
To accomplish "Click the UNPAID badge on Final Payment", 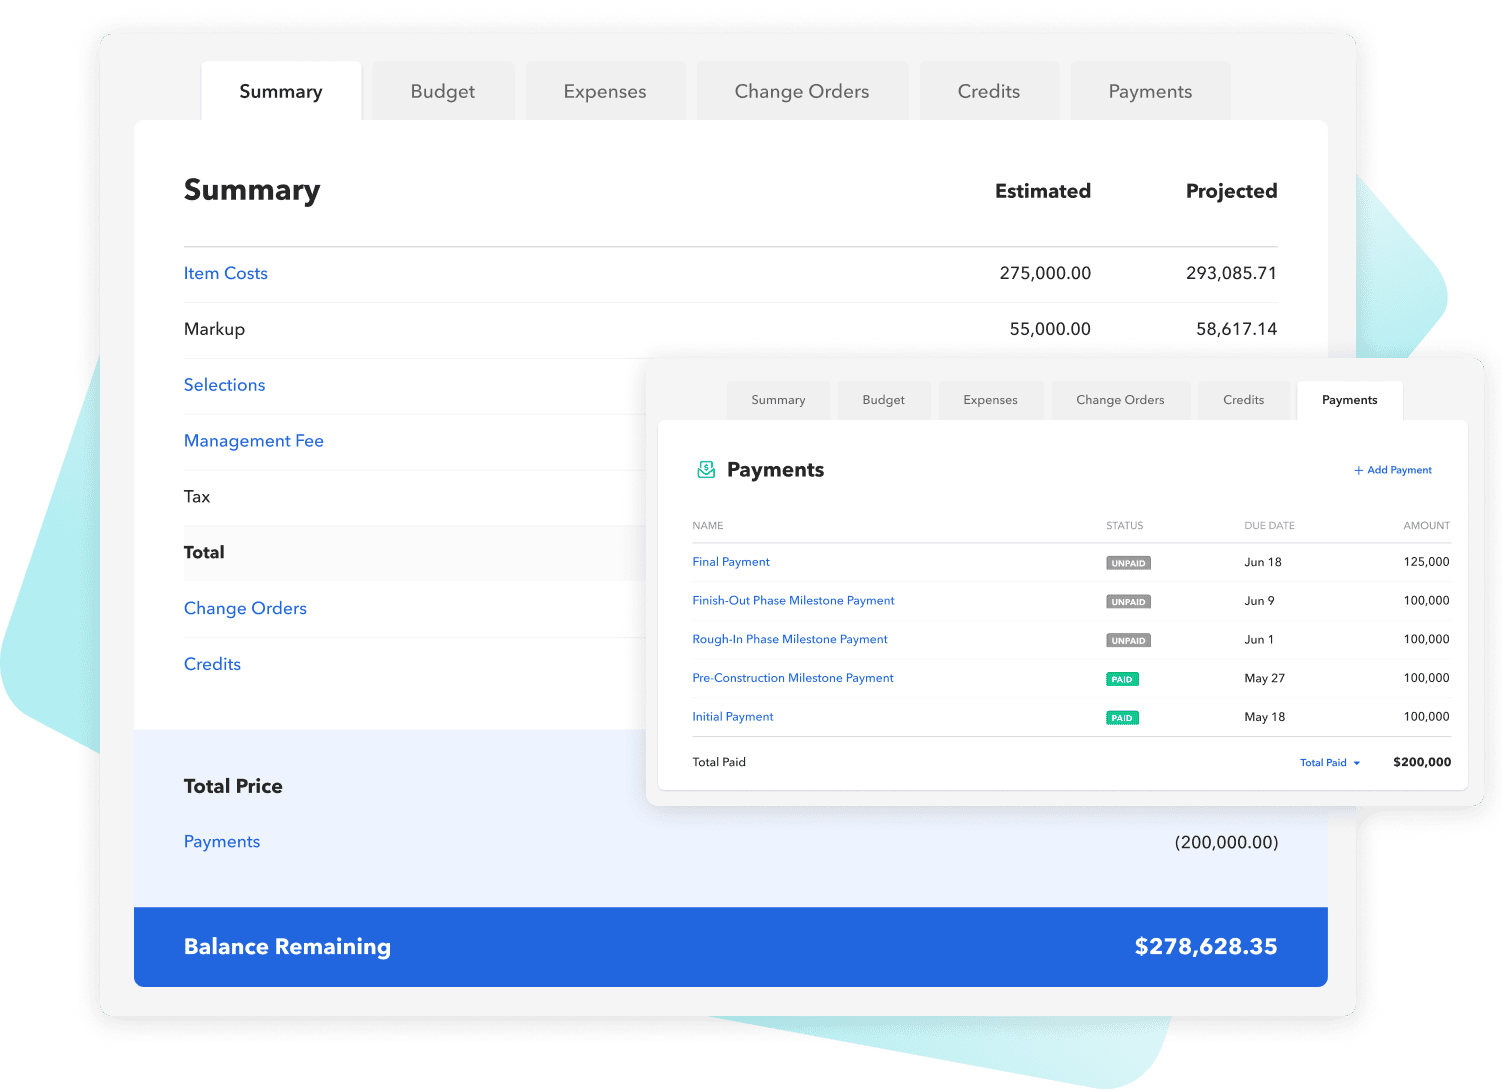I will (x=1128, y=562).
